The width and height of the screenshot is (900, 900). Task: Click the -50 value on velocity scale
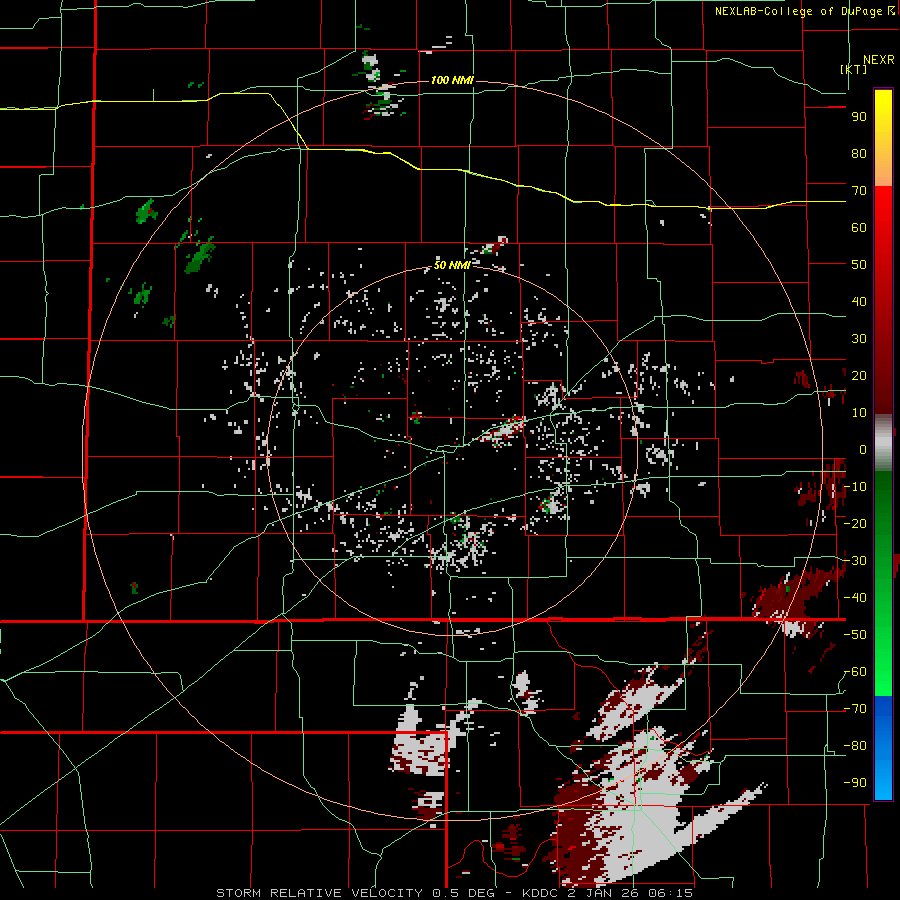point(855,635)
